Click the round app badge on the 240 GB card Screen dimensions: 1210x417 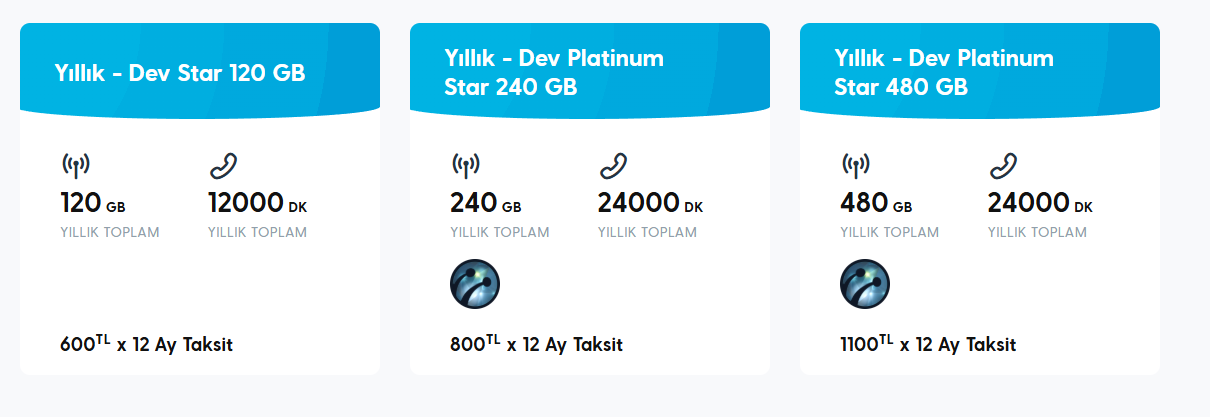pyautogui.click(x=475, y=284)
